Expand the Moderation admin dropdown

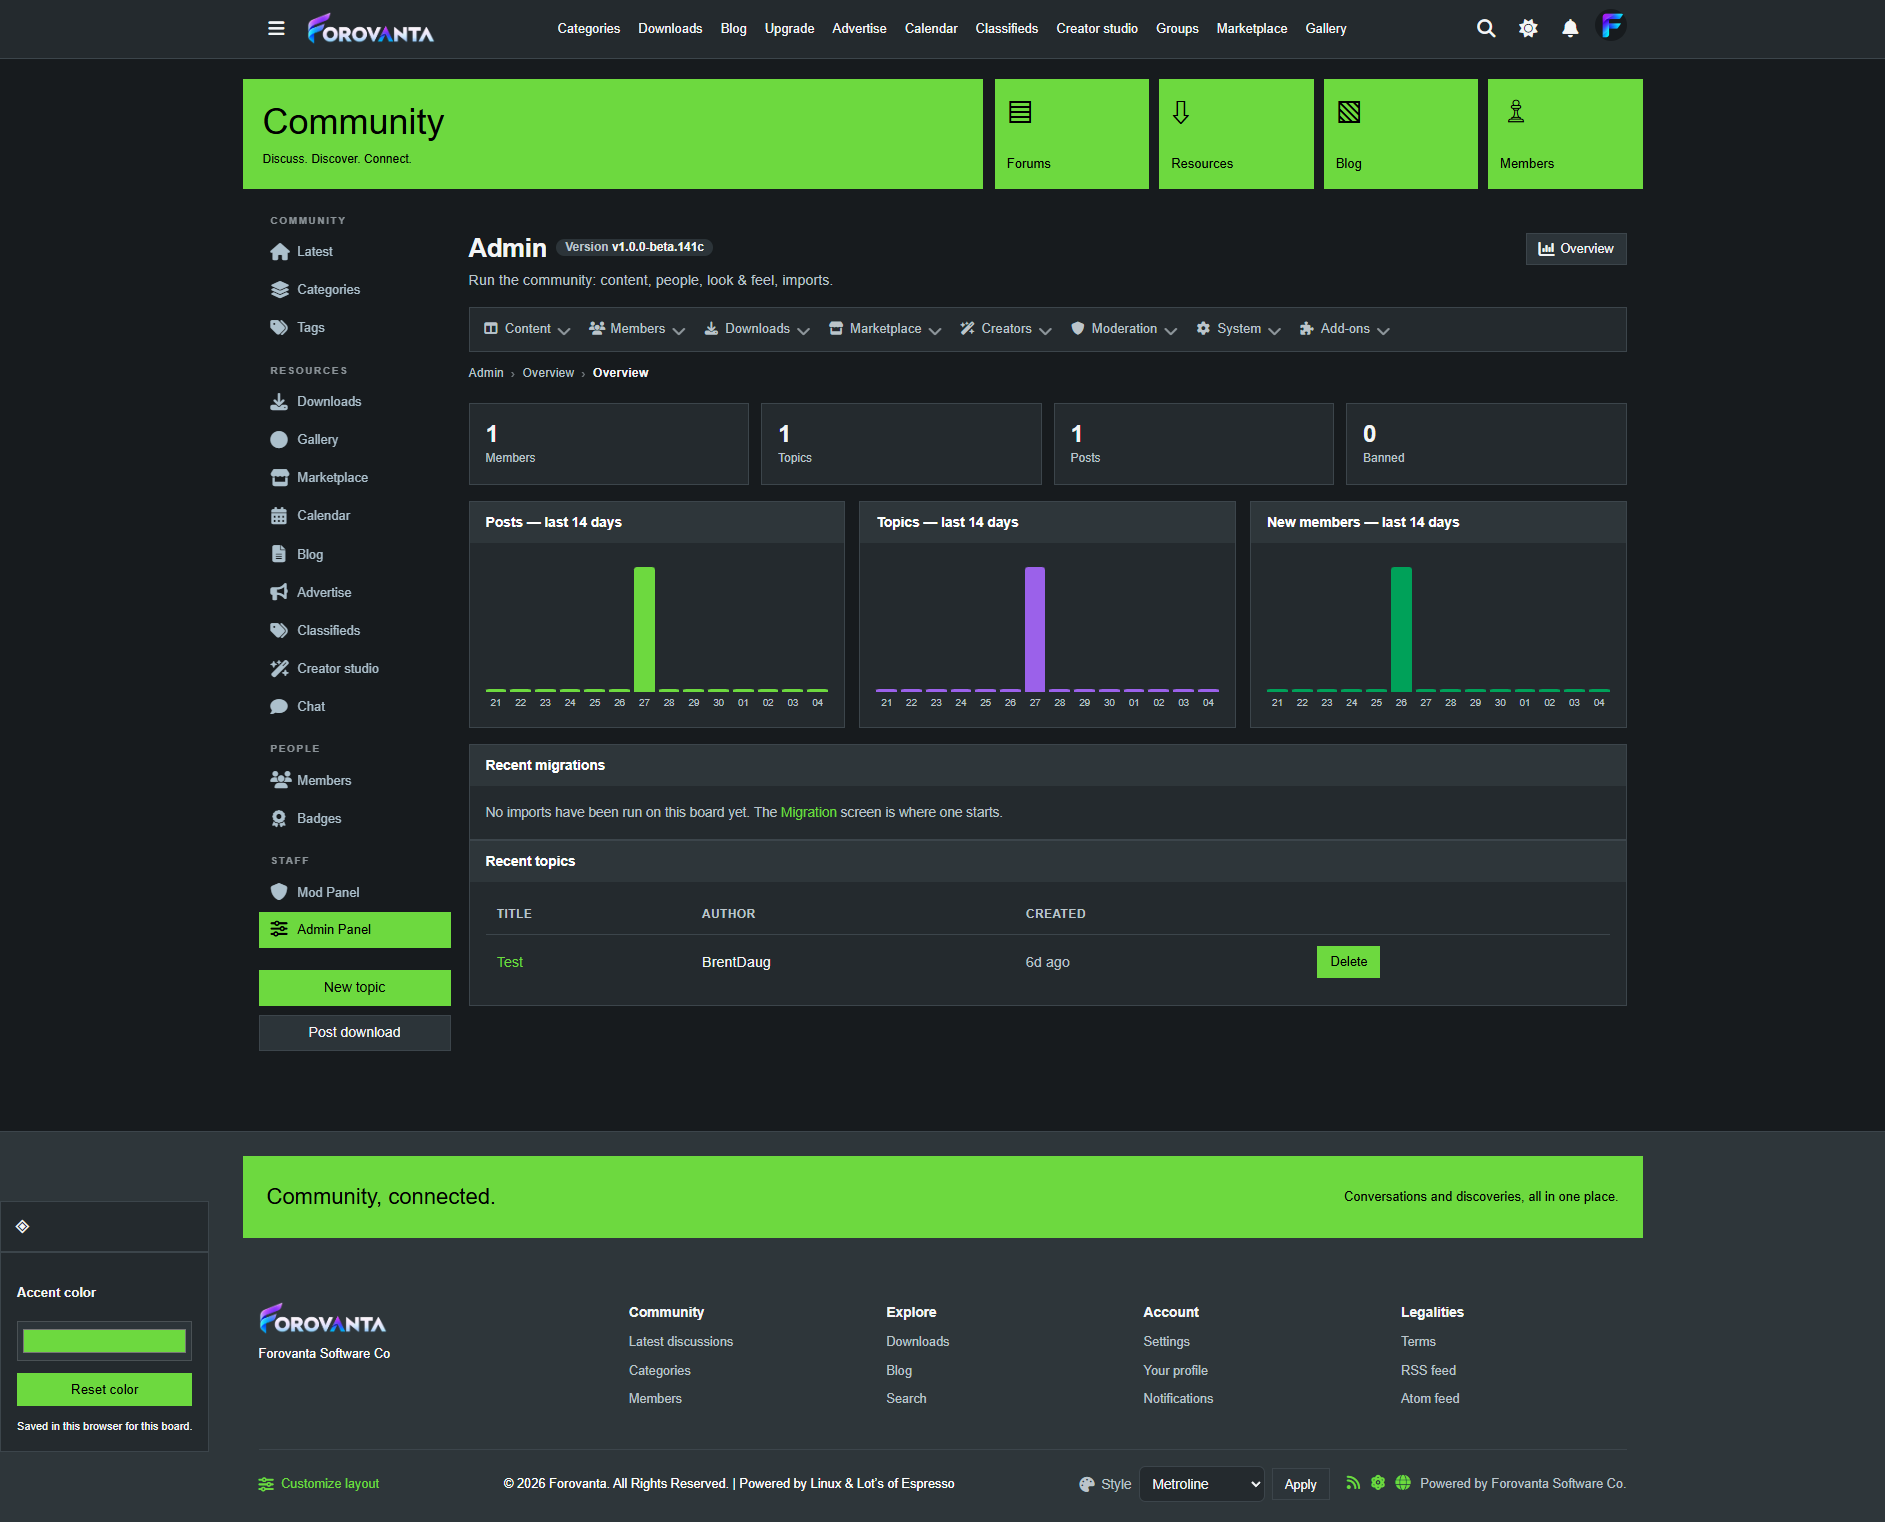tap(1123, 329)
